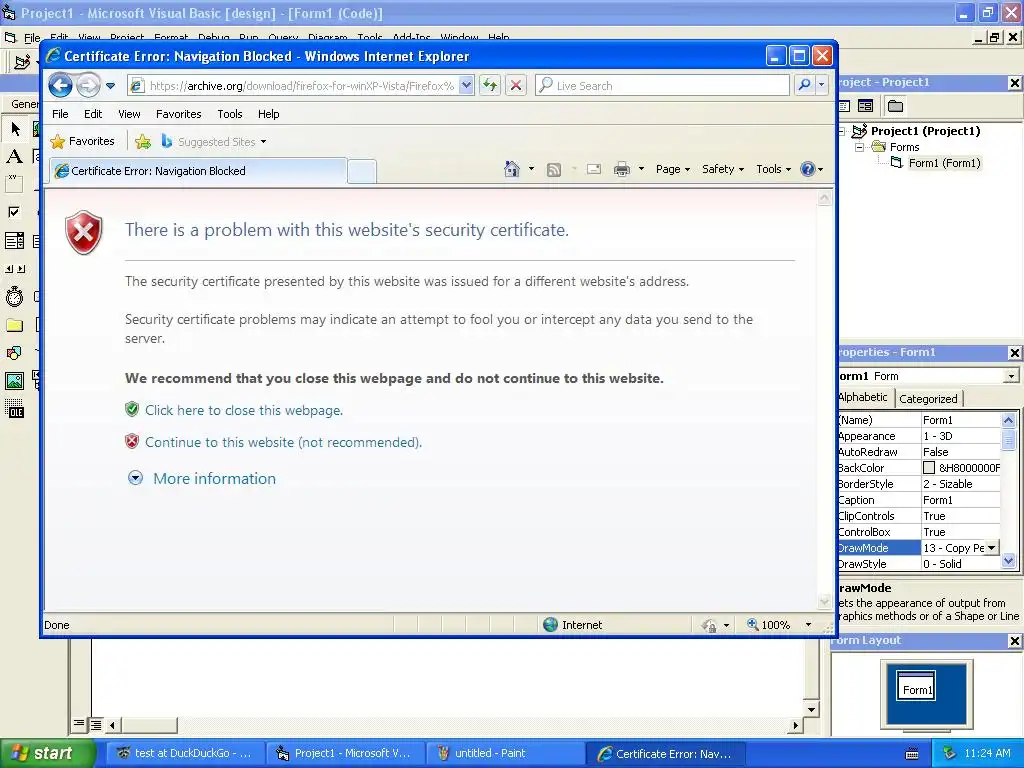Open search provider dropdown arrow
This screenshot has height=768, width=1024.
(x=822, y=86)
